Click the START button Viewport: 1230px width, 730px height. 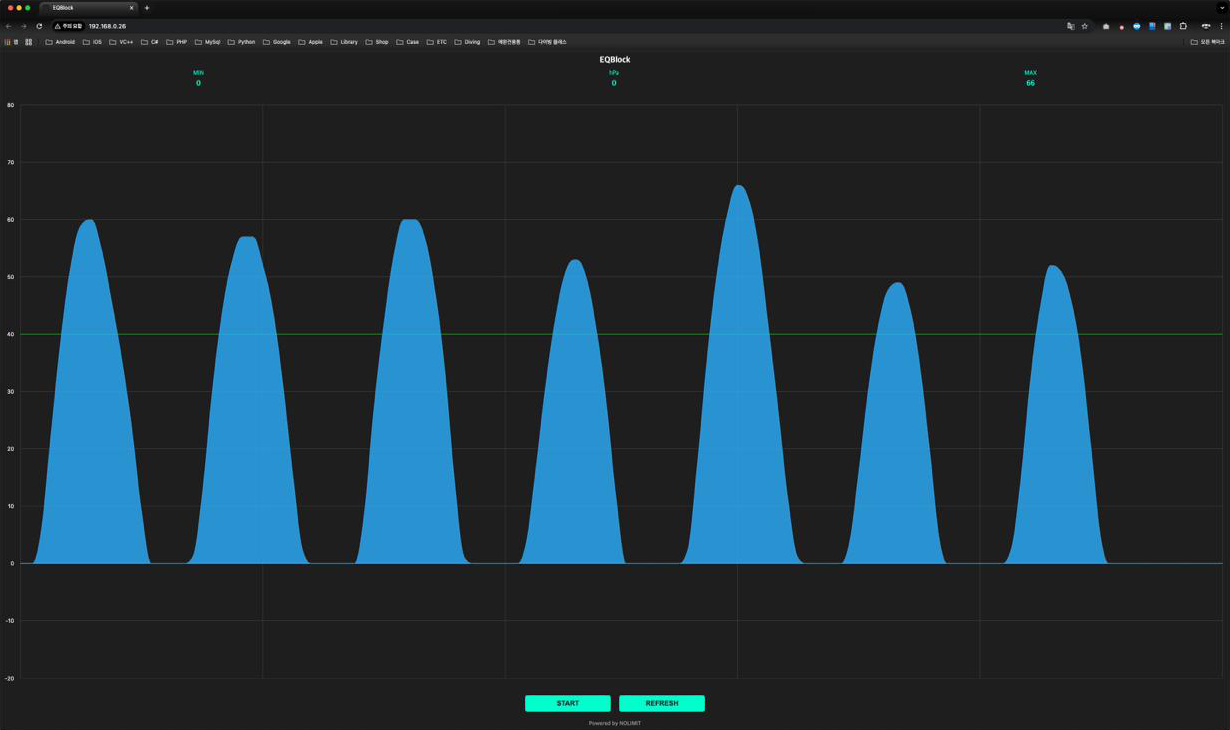pos(567,703)
